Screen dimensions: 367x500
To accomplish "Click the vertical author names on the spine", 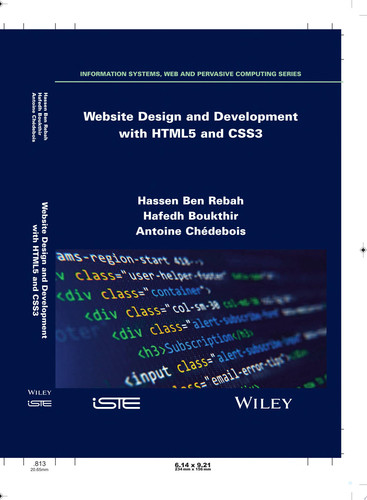I will coord(40,117).
